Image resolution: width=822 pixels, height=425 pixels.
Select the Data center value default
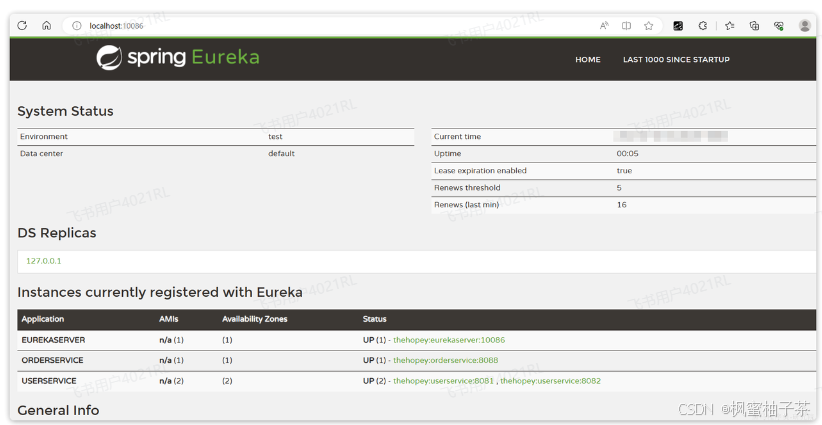282,154
